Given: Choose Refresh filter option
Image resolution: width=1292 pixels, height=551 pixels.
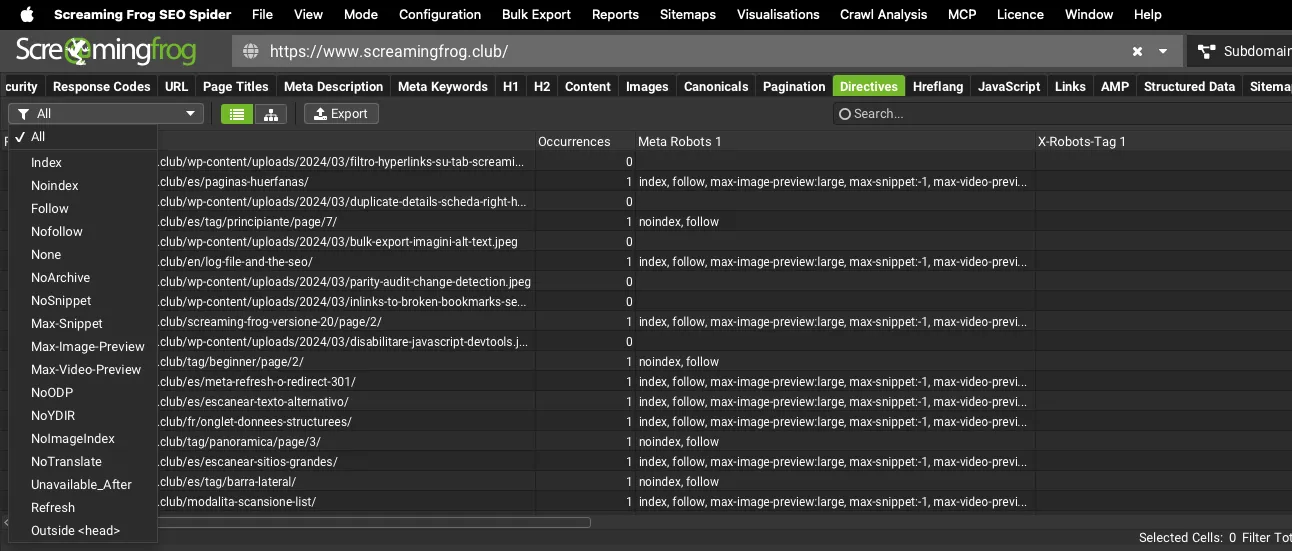Looking at the screenshot, I should (x=83, y=507).
